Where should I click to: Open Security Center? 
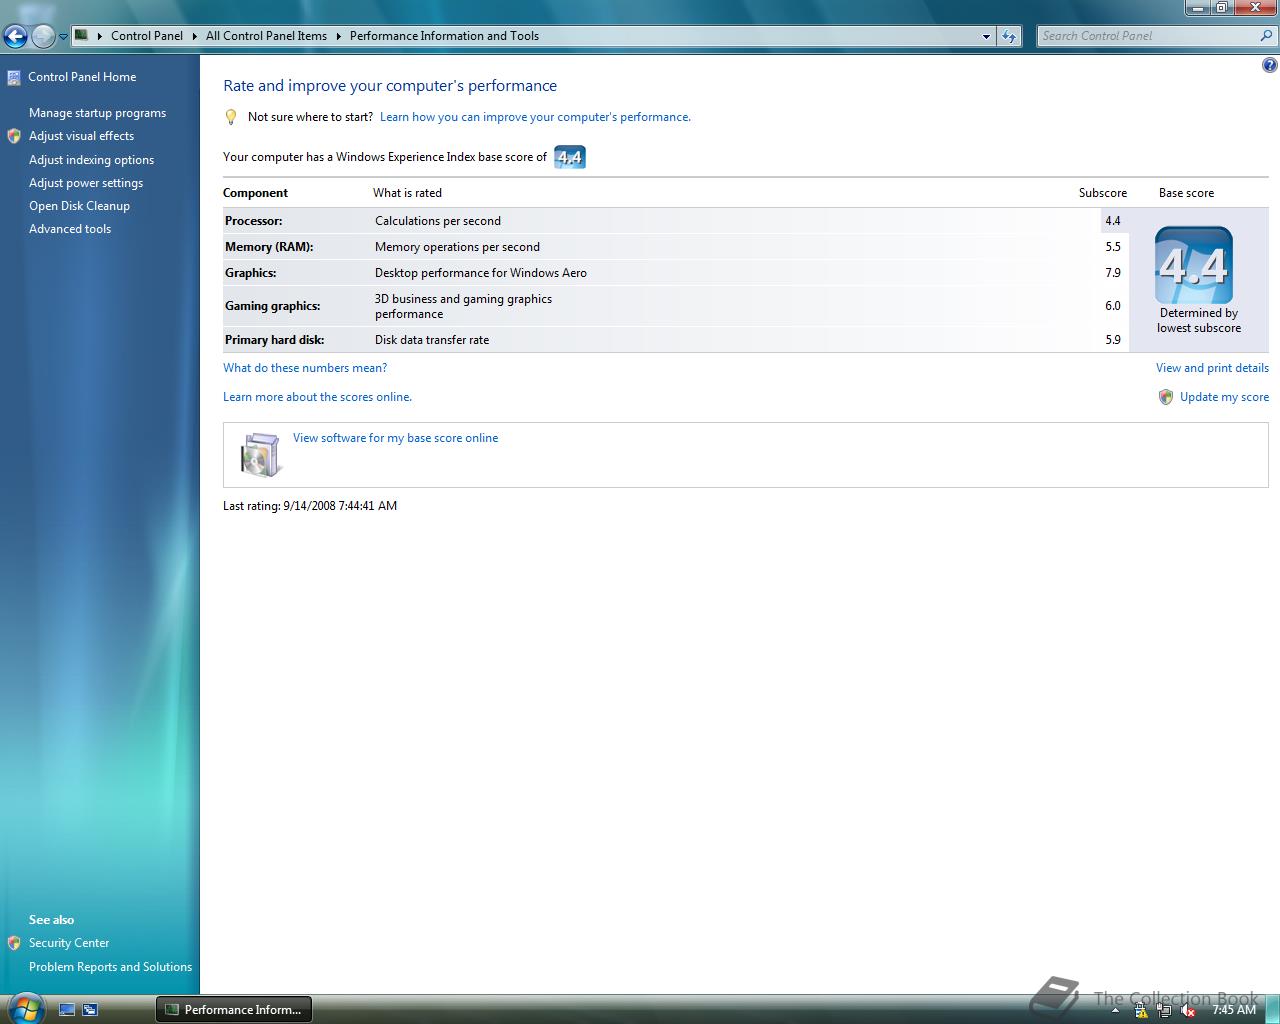point(69,943)
